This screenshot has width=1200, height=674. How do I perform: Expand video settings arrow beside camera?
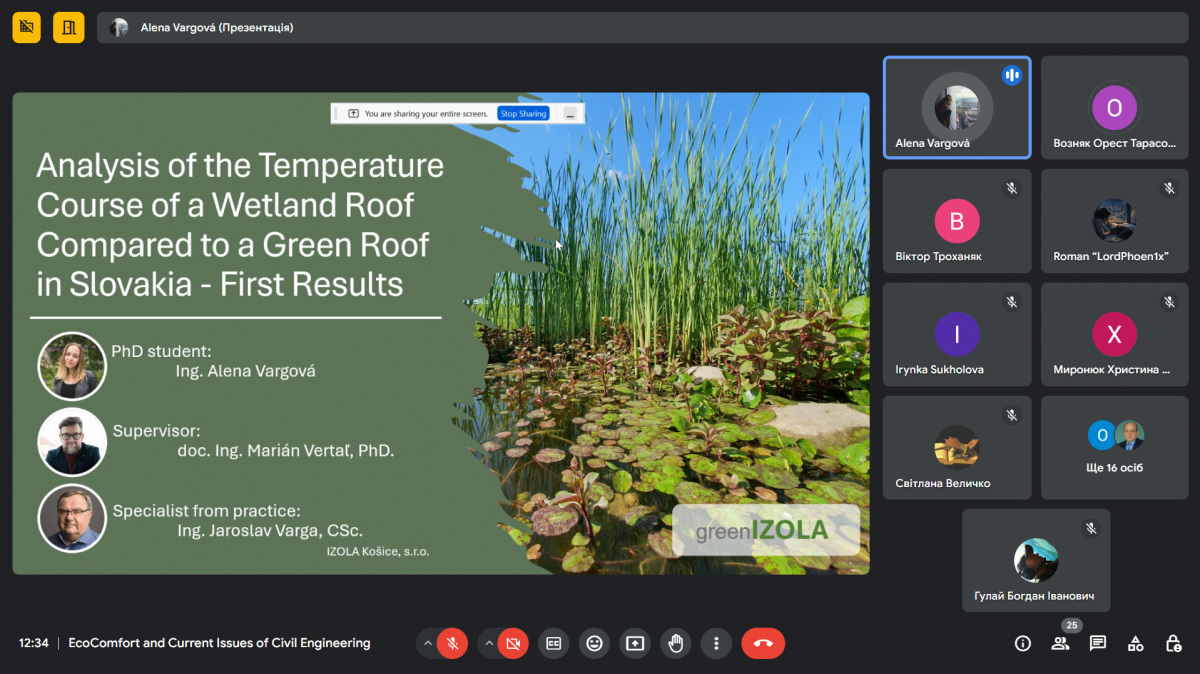[x=488, y=643]
